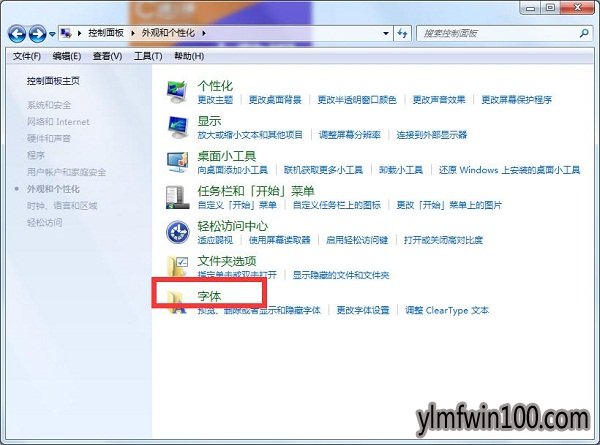Click the 放大或缩小文本和其他项目 link
This screenshot has width=600, height=445.
click(x=250, y=135)
